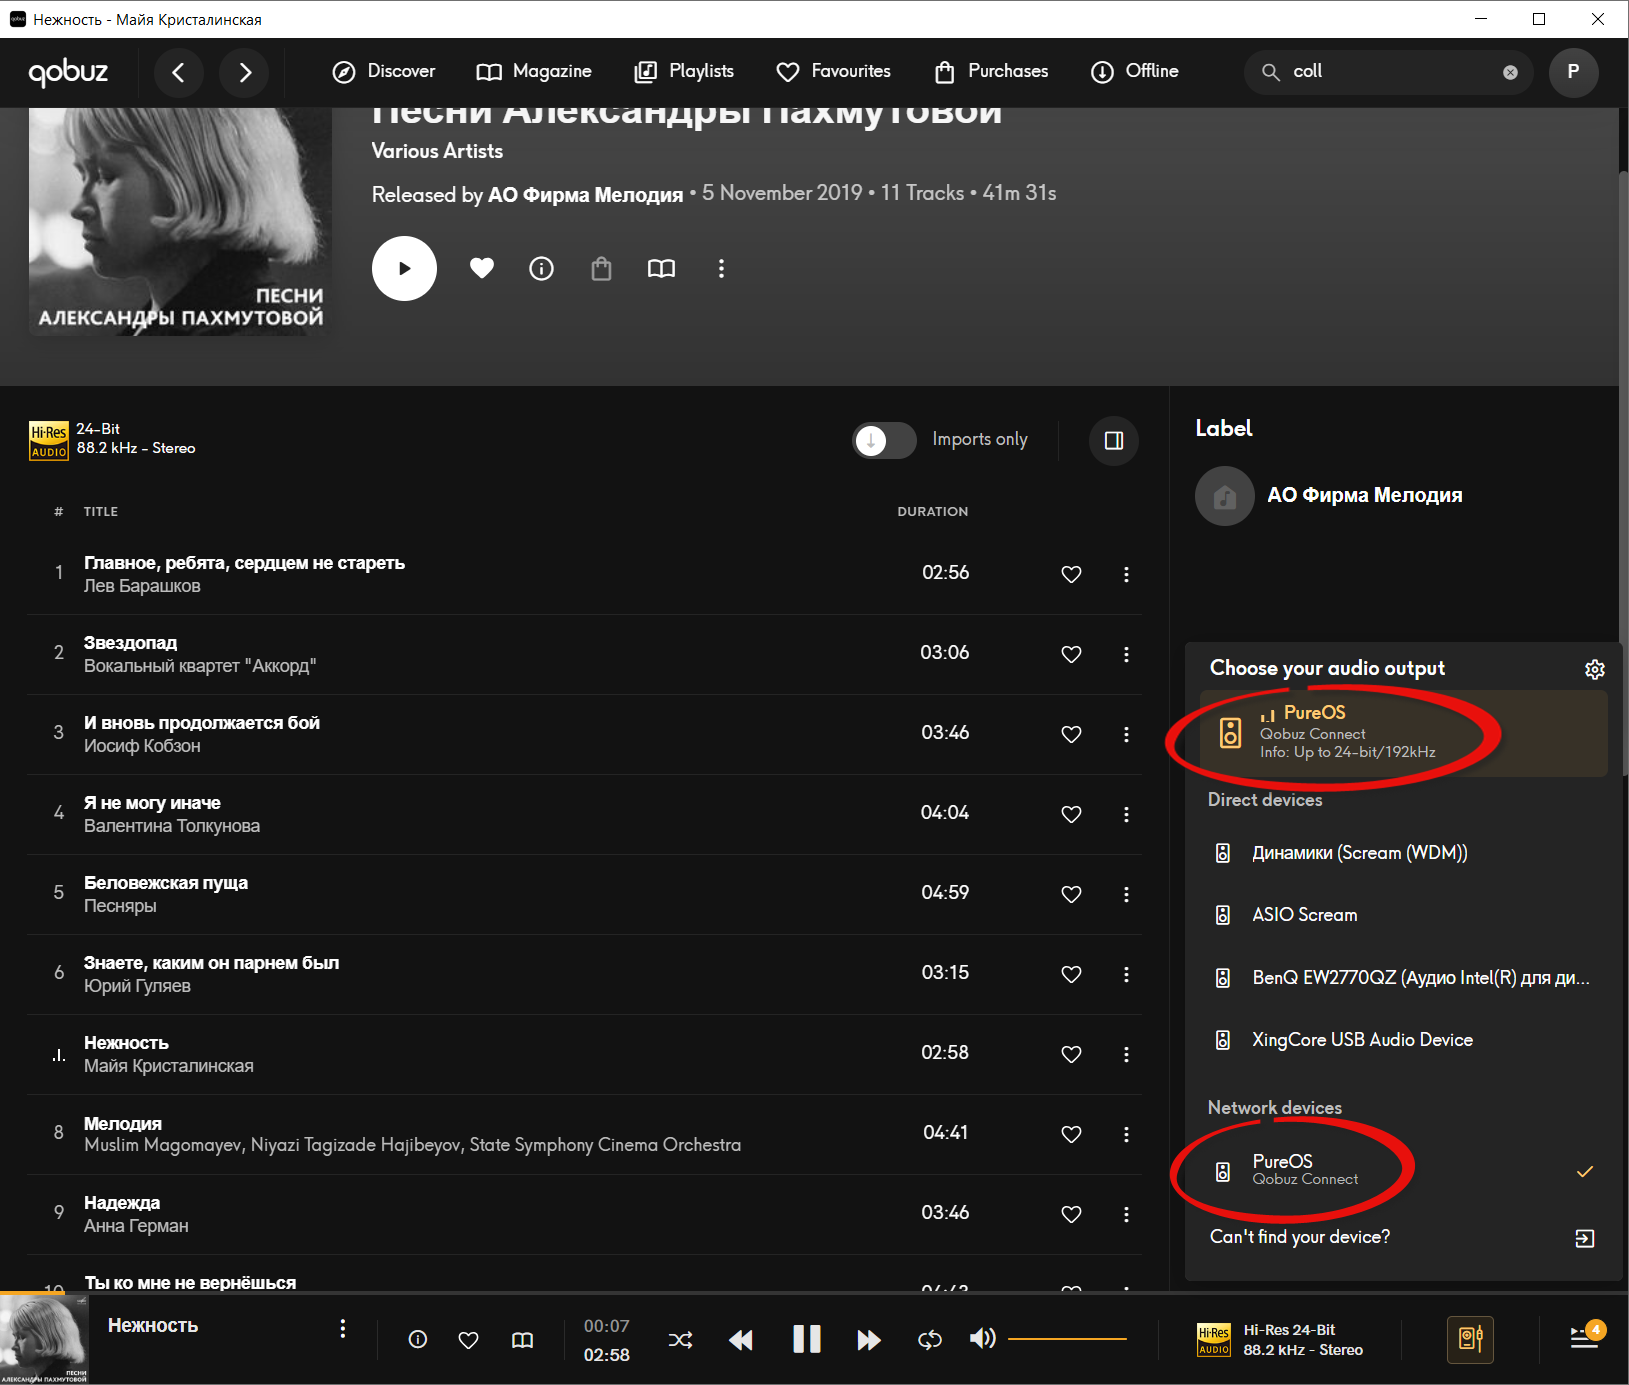Open the Favourites section
Image resolution: width=1629 pixels, height=1385 pixels.
pyautogui.click(x=834, y=72)
